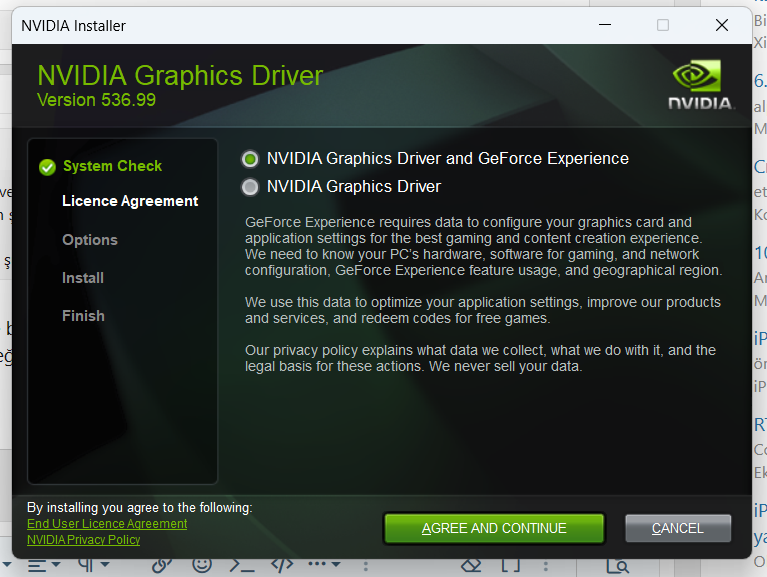The image size is (767, 577).
Task: Select the Licence Agreement step
Action: [x=130, y=201]
